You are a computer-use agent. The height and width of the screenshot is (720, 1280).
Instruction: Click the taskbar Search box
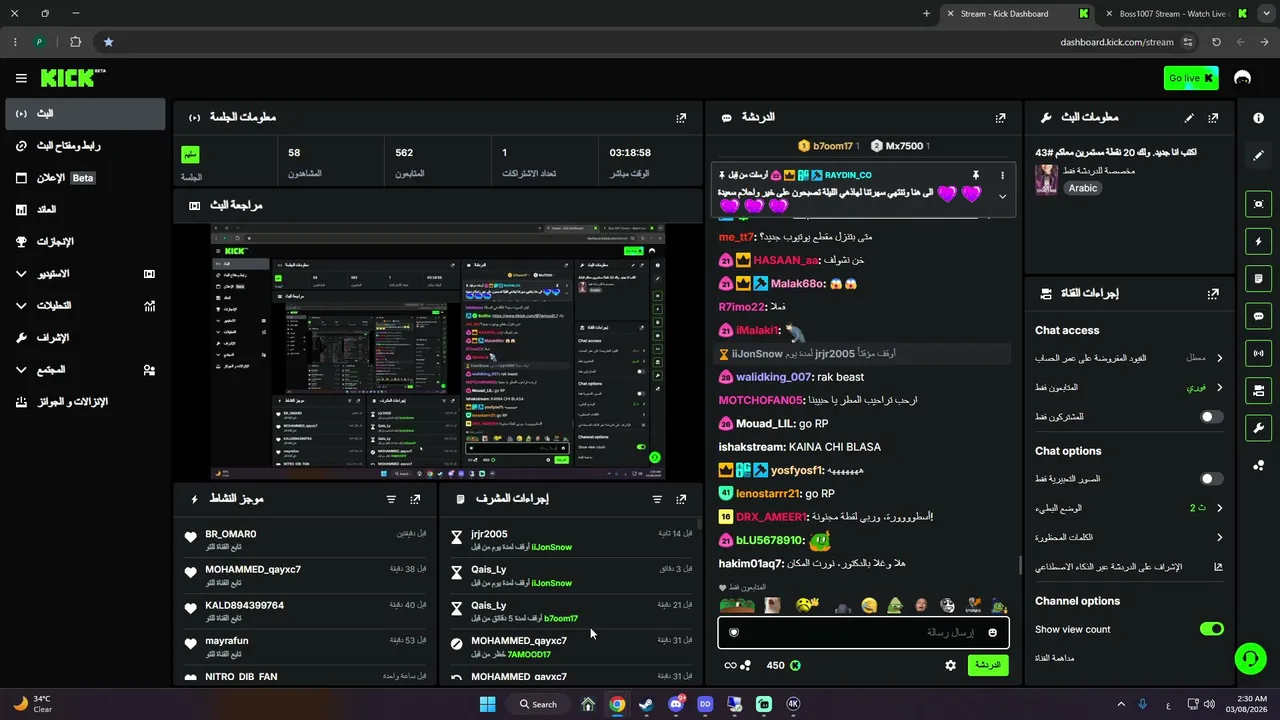pos(539,704)
